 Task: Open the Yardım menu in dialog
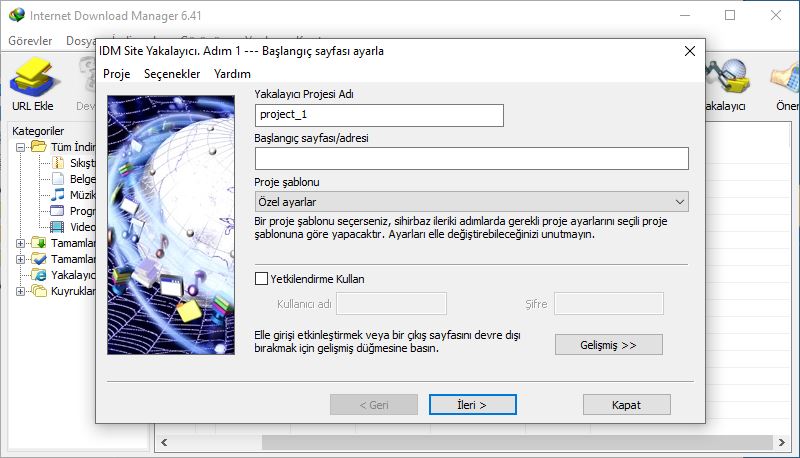click(232, 74)
